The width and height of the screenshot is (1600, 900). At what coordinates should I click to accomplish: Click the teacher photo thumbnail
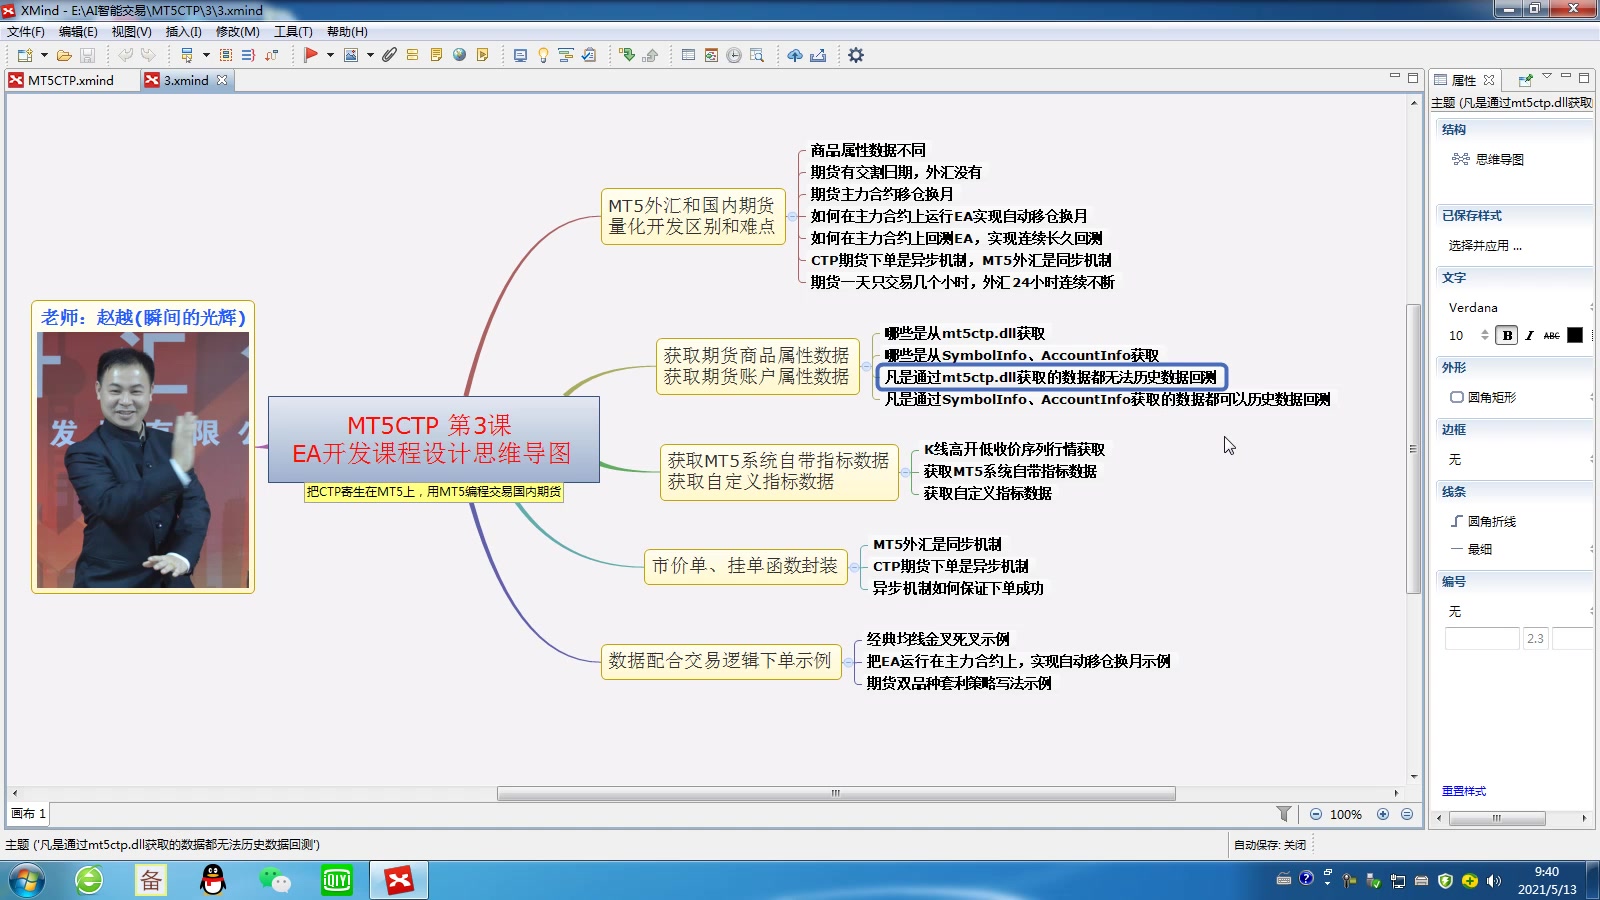pos(143,460)
